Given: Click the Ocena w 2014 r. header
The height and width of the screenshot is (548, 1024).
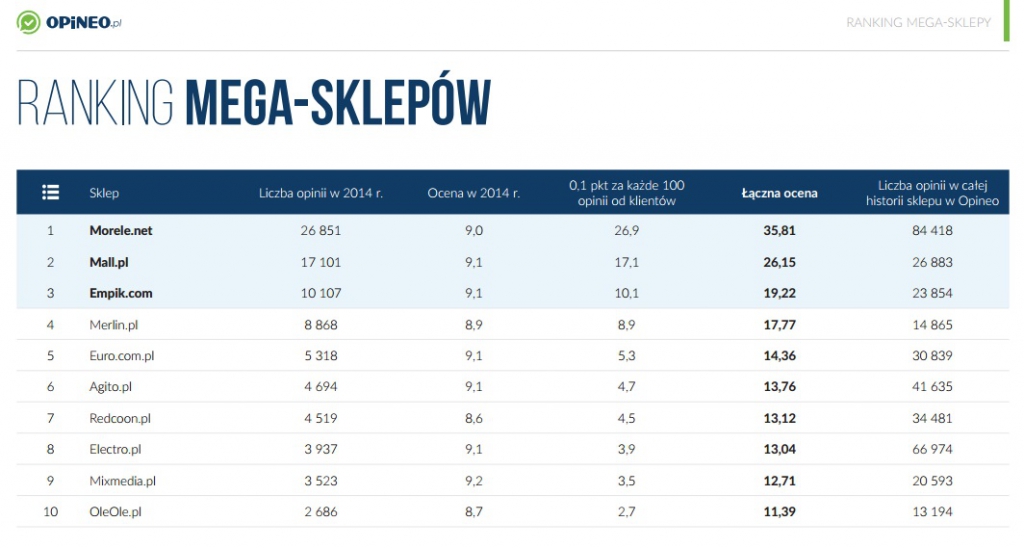Looking at the screenshot, I should (x=473, y=193).
